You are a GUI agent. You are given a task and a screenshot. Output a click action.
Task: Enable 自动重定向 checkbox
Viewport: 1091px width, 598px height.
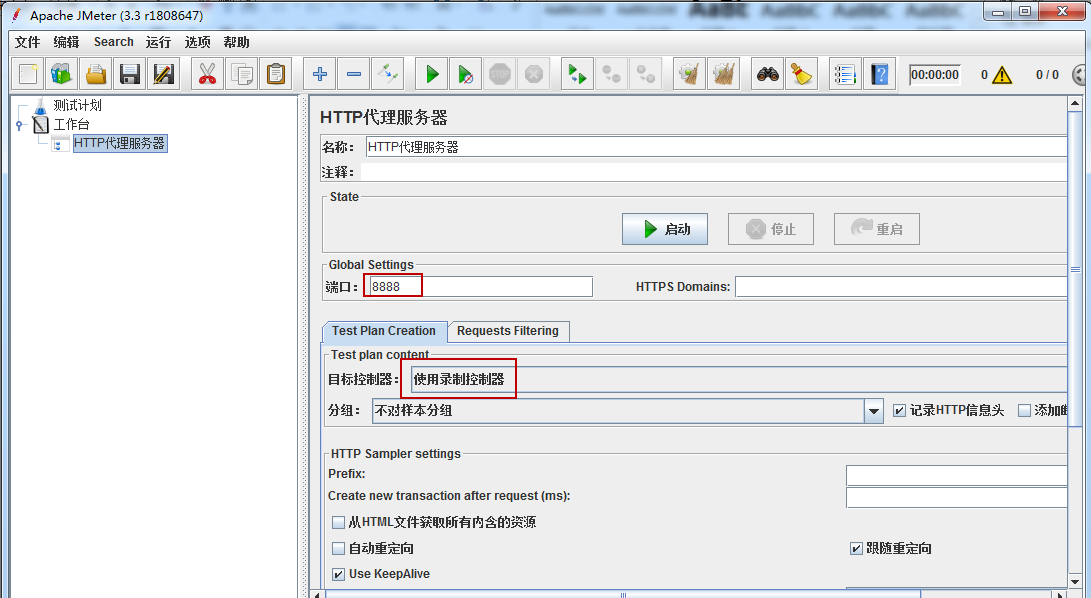coord(338,549)
